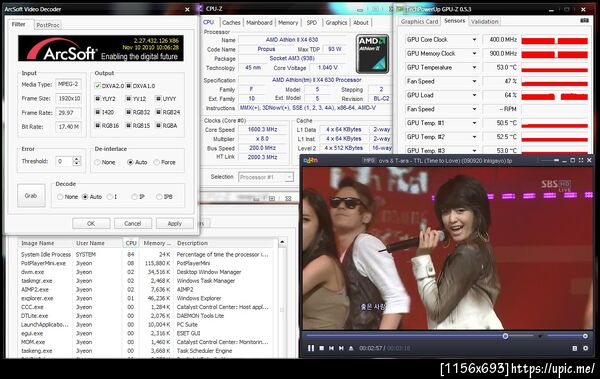Click the AMD Athlon II logo in CPU-Z
The height and width of the screenshot is (379, 600).
tap(372, 54)
